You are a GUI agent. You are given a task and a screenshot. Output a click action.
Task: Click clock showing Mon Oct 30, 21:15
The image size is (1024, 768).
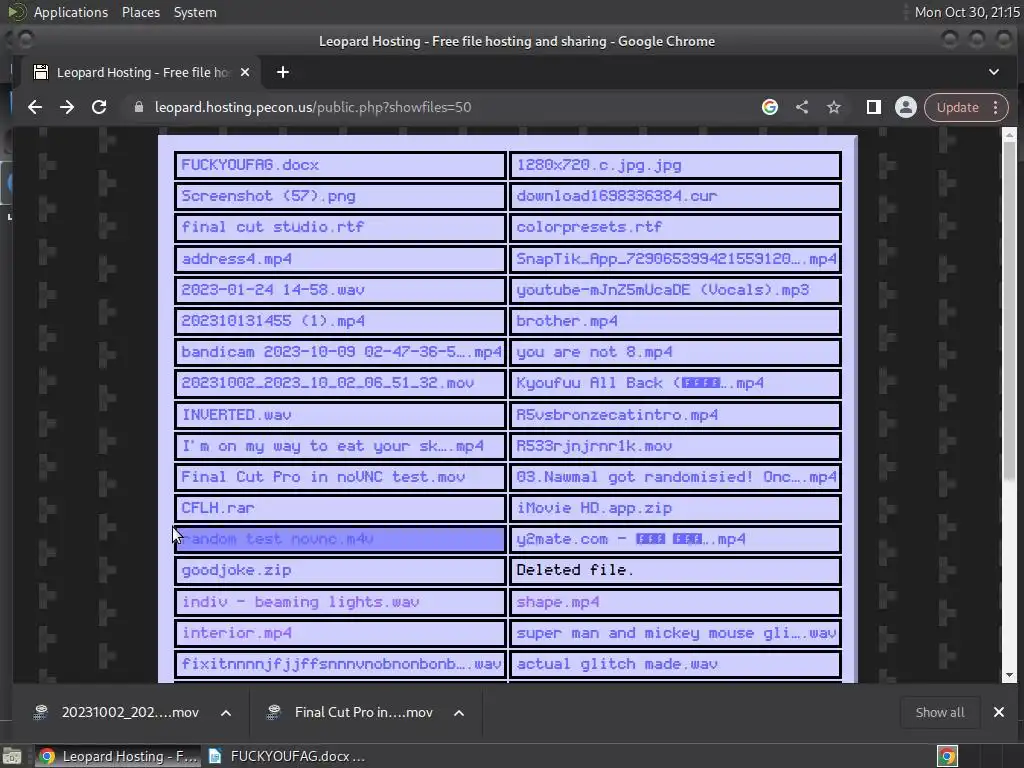(967, 12)
